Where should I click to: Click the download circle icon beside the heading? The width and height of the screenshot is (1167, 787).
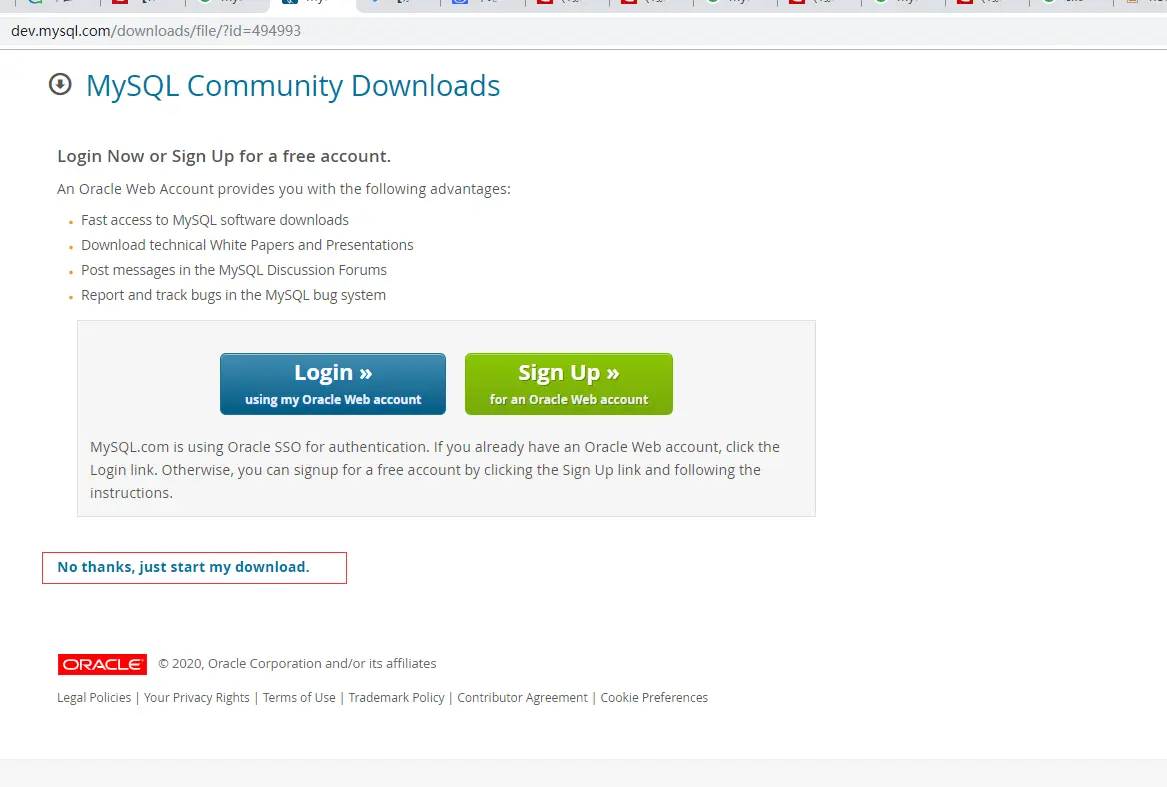(x=60, y=84)
